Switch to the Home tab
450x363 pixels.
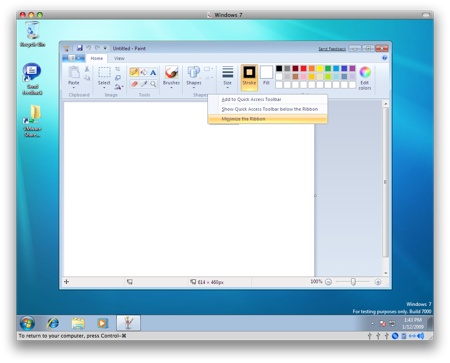[x=97, y=58]
